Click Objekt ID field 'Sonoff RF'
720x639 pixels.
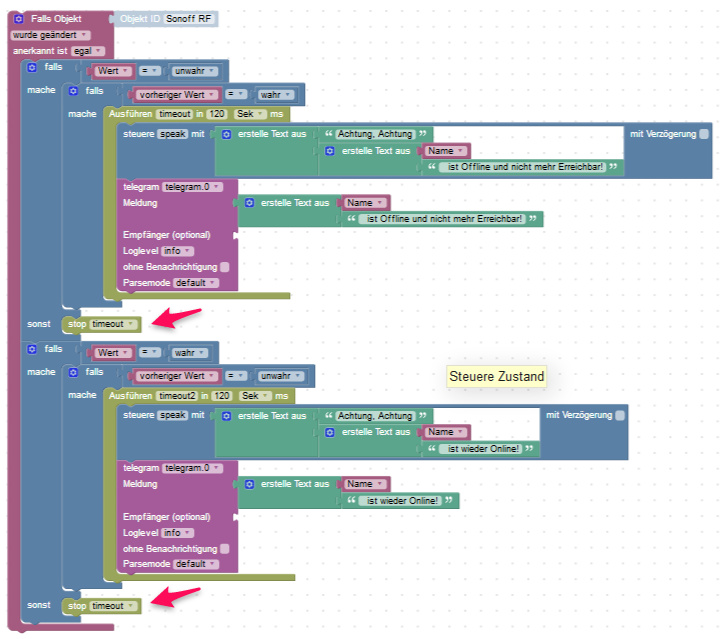click(x=189, y=19)
